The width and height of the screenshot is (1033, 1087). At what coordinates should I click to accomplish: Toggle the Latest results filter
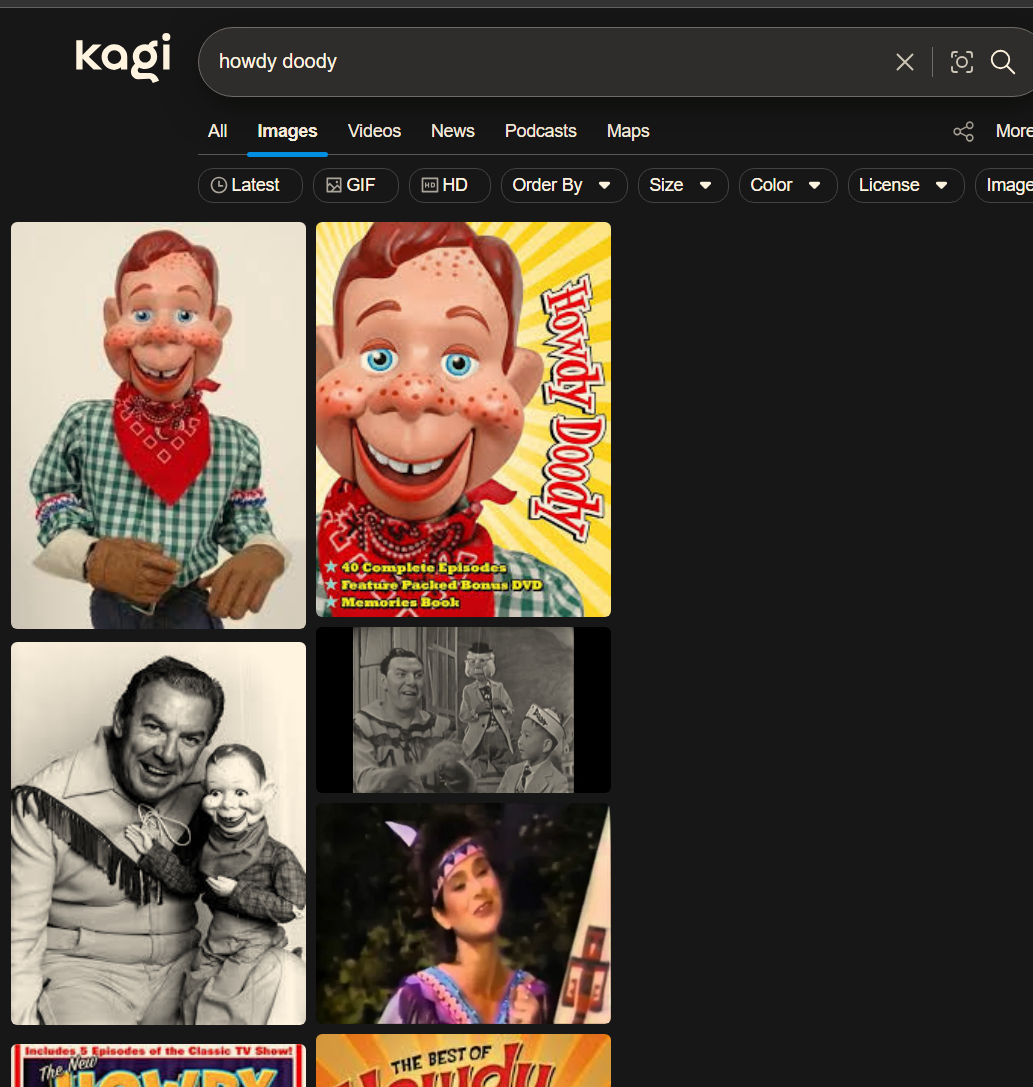click(x=250, y=185)
